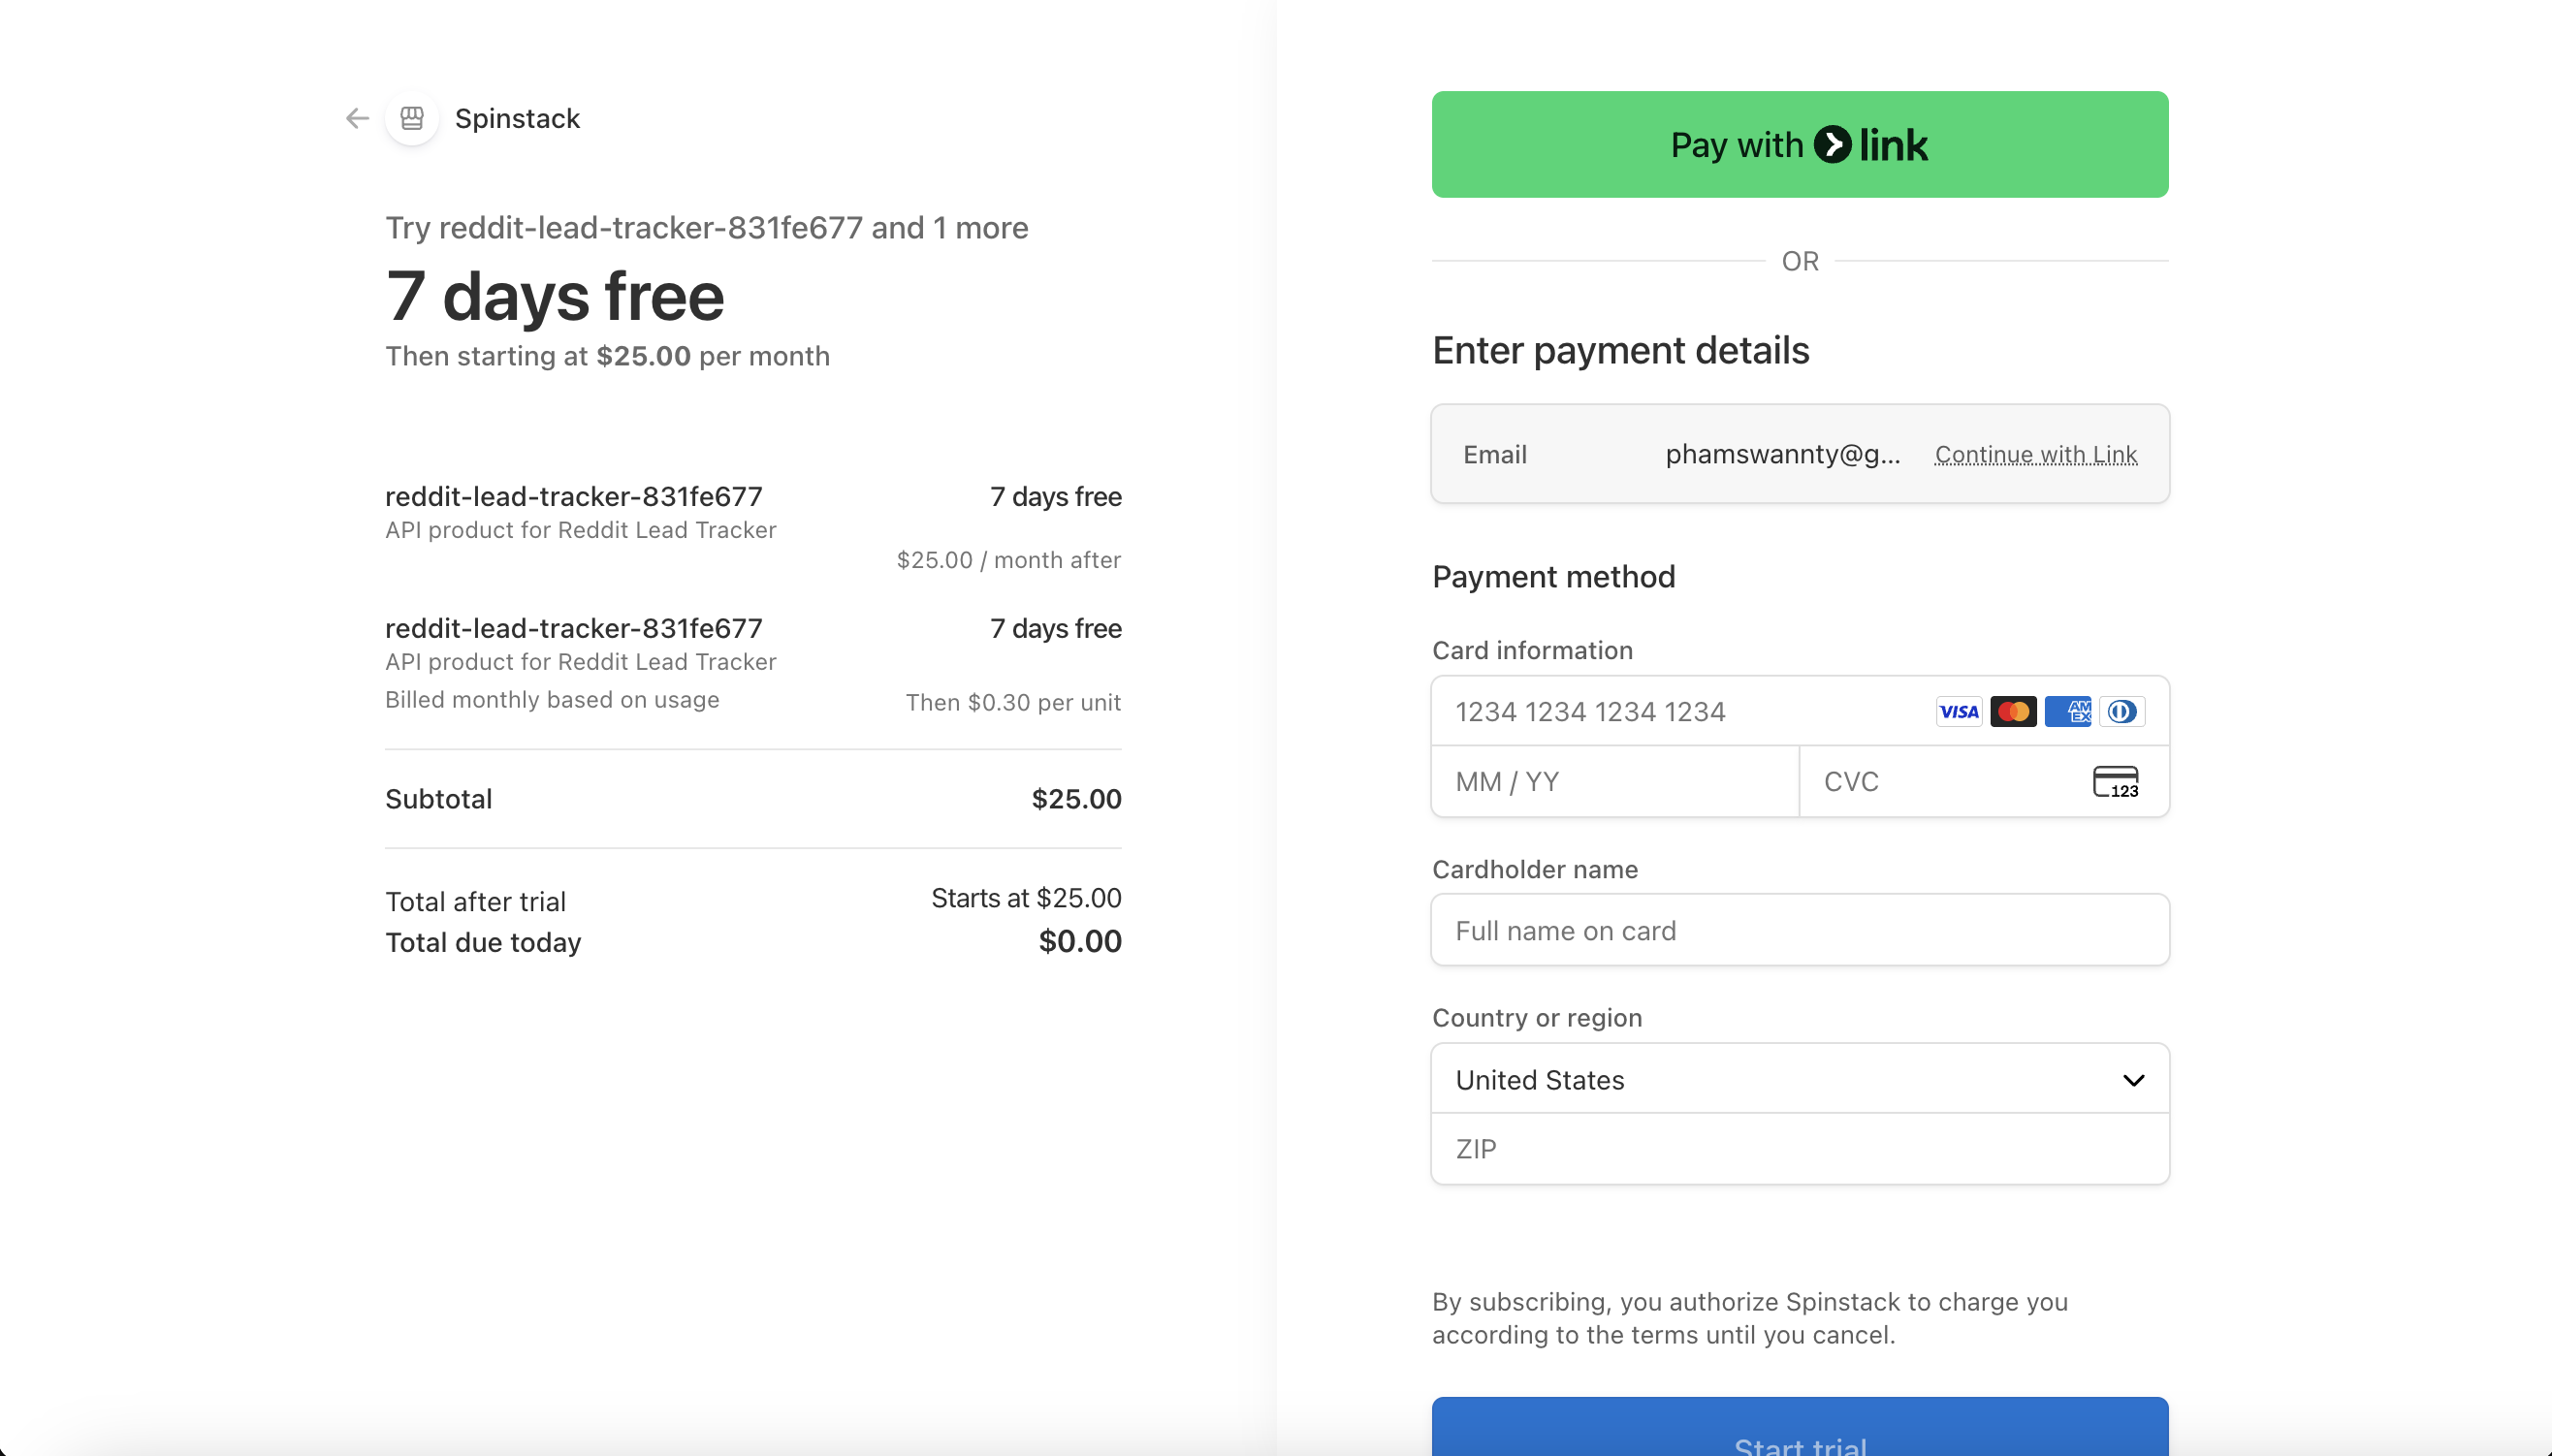Click the CVC card illustration icon
The image size is (2552, 1456).
[2115, 781]
